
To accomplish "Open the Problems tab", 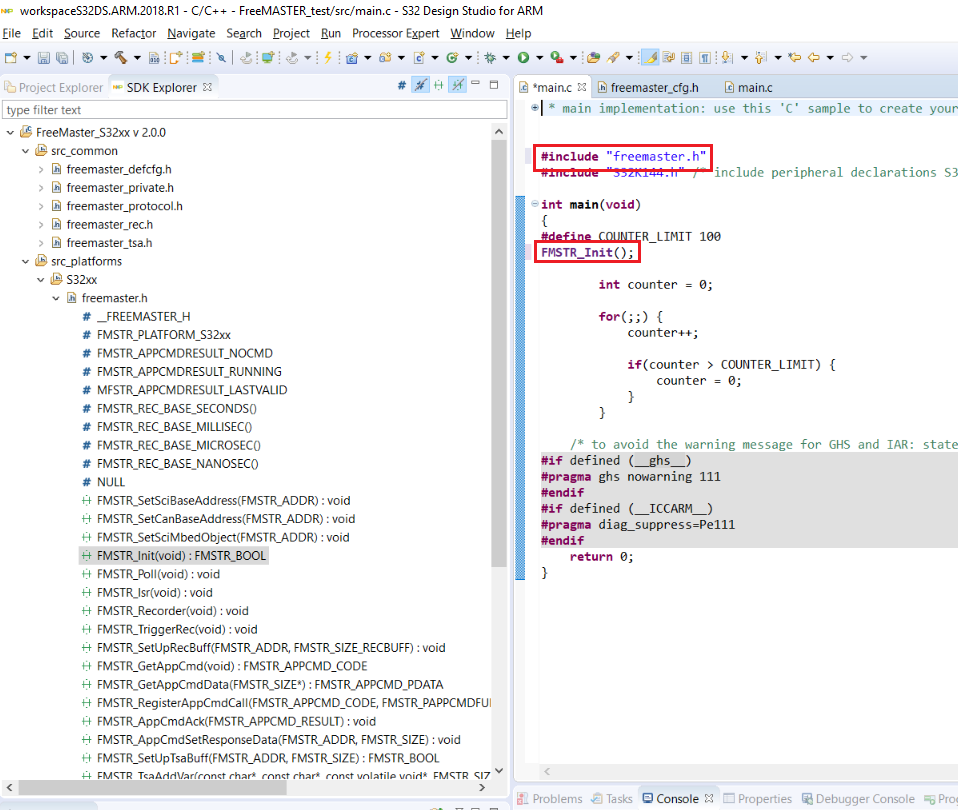I will pos(550,798).
